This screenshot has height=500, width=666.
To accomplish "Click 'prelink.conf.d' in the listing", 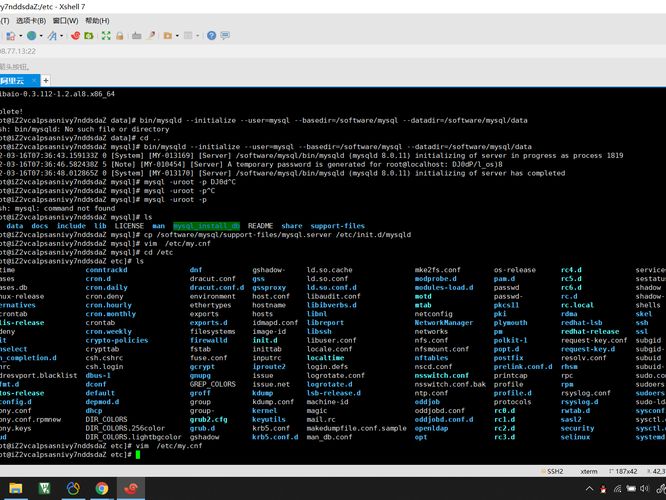I will point(523,367).
